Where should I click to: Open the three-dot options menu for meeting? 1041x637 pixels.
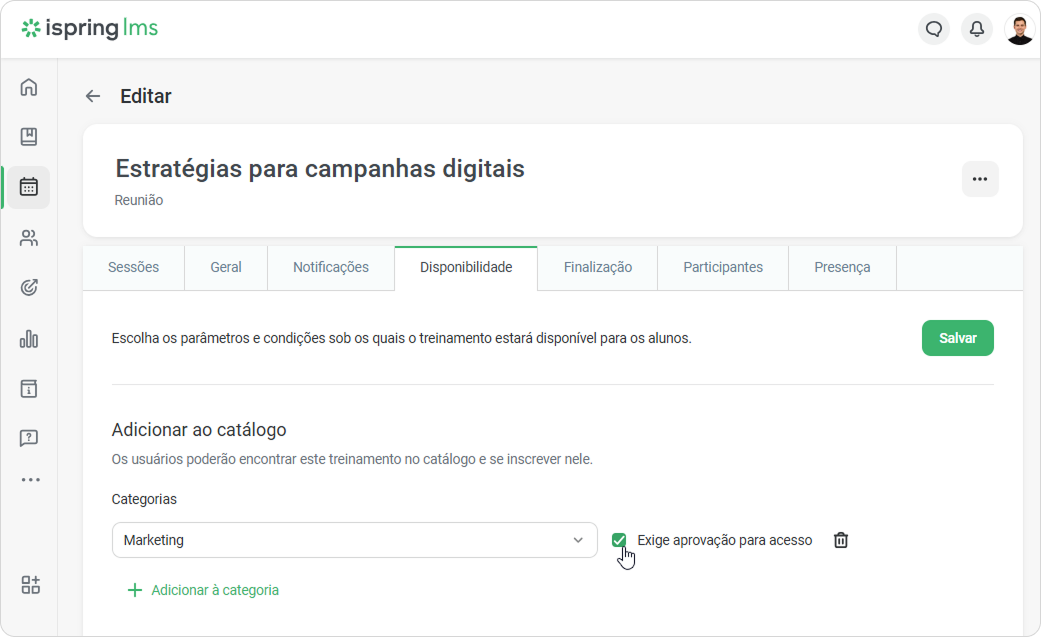pos(980,179)
